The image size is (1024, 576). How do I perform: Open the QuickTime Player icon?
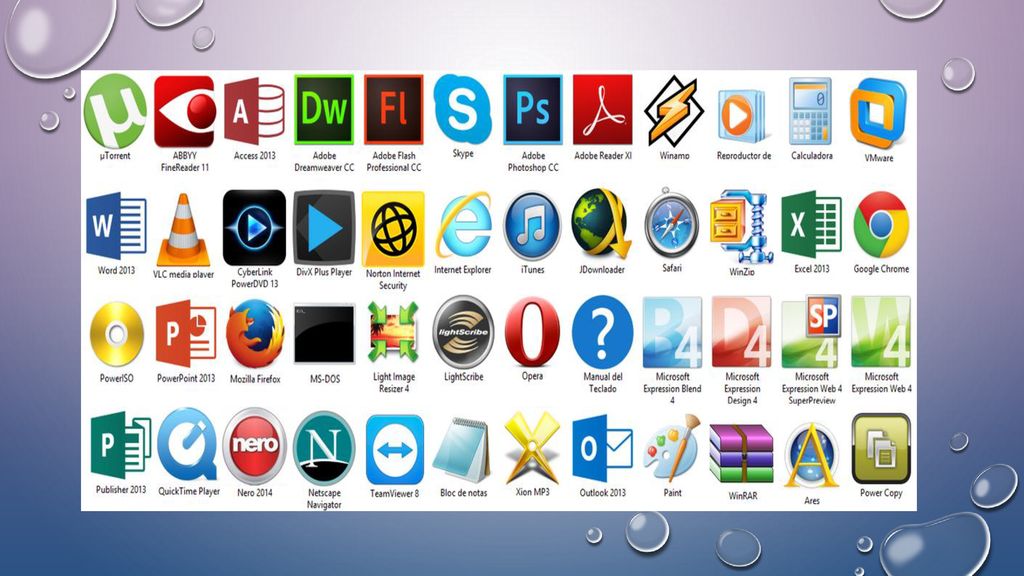(x=187, y=444)
